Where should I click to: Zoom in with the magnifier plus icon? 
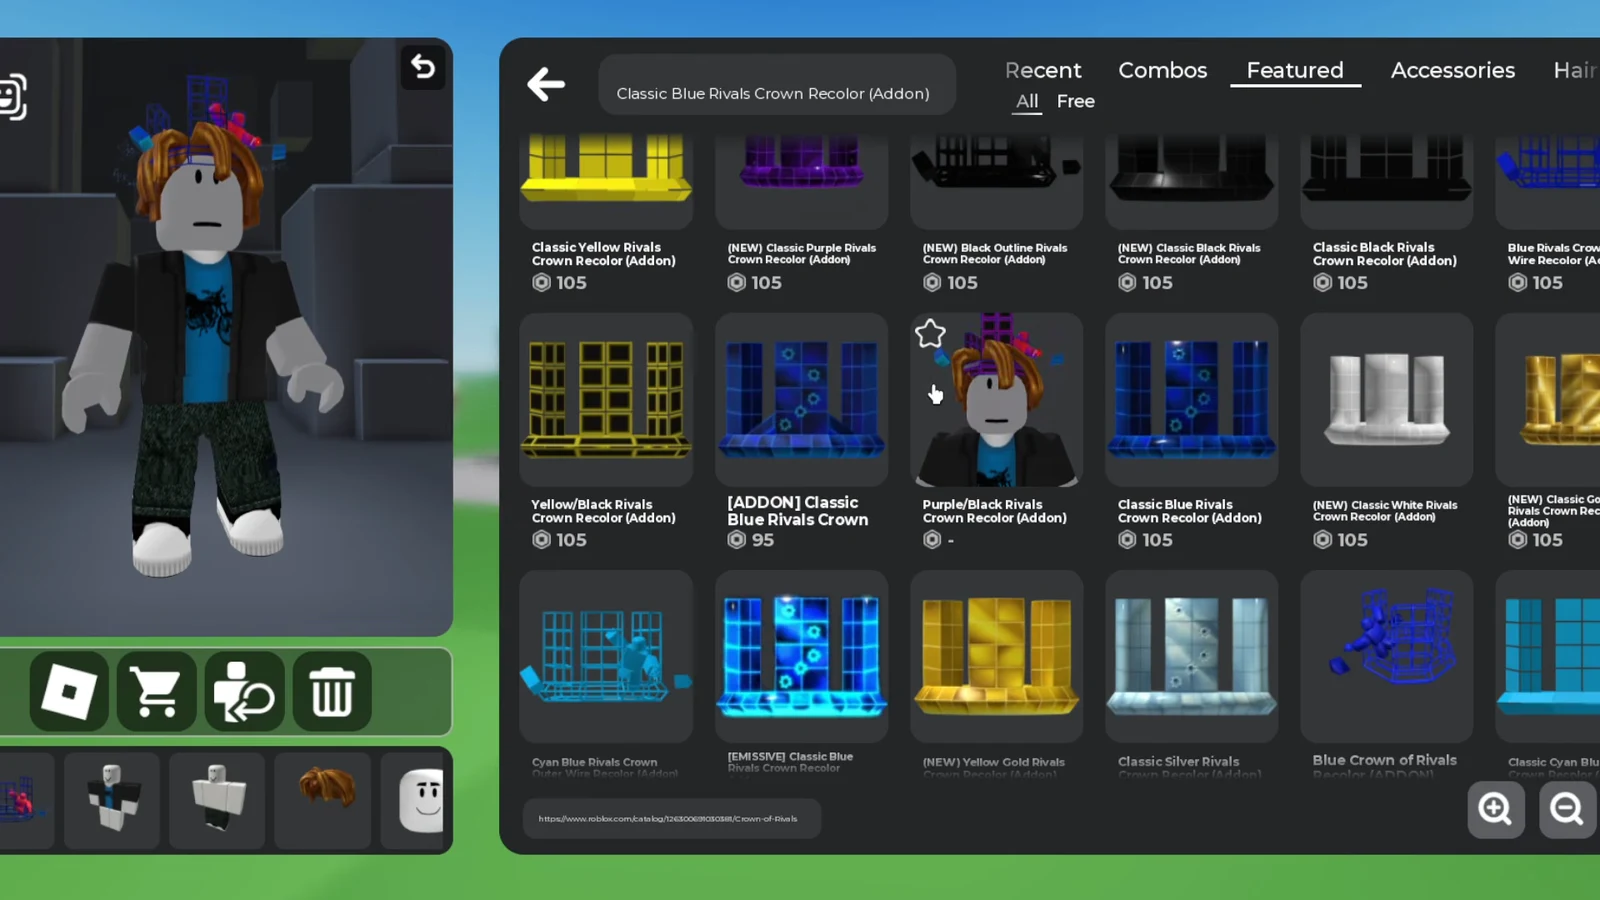coord(1495,808)
